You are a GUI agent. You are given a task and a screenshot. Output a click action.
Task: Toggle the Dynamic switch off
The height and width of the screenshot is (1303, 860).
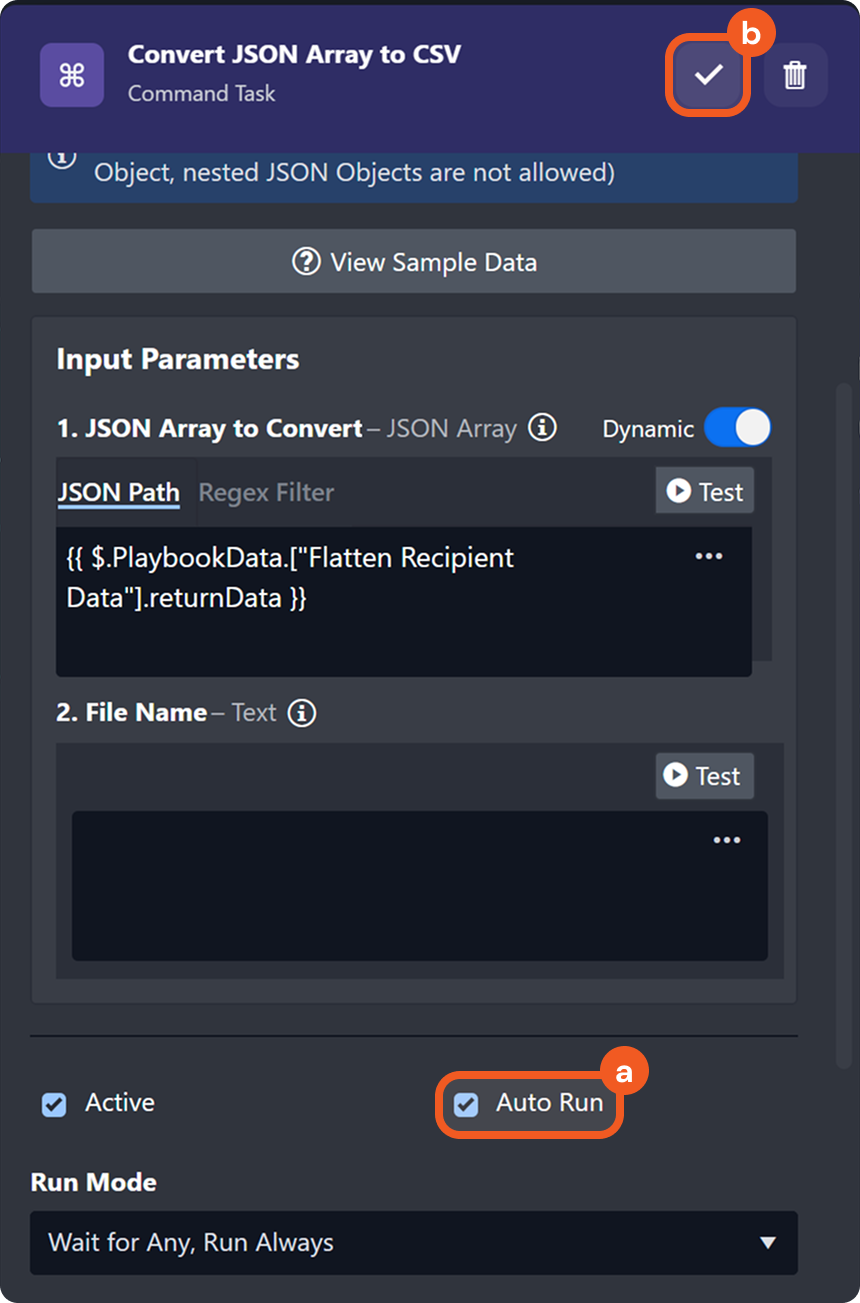click(x=737, y=428)
